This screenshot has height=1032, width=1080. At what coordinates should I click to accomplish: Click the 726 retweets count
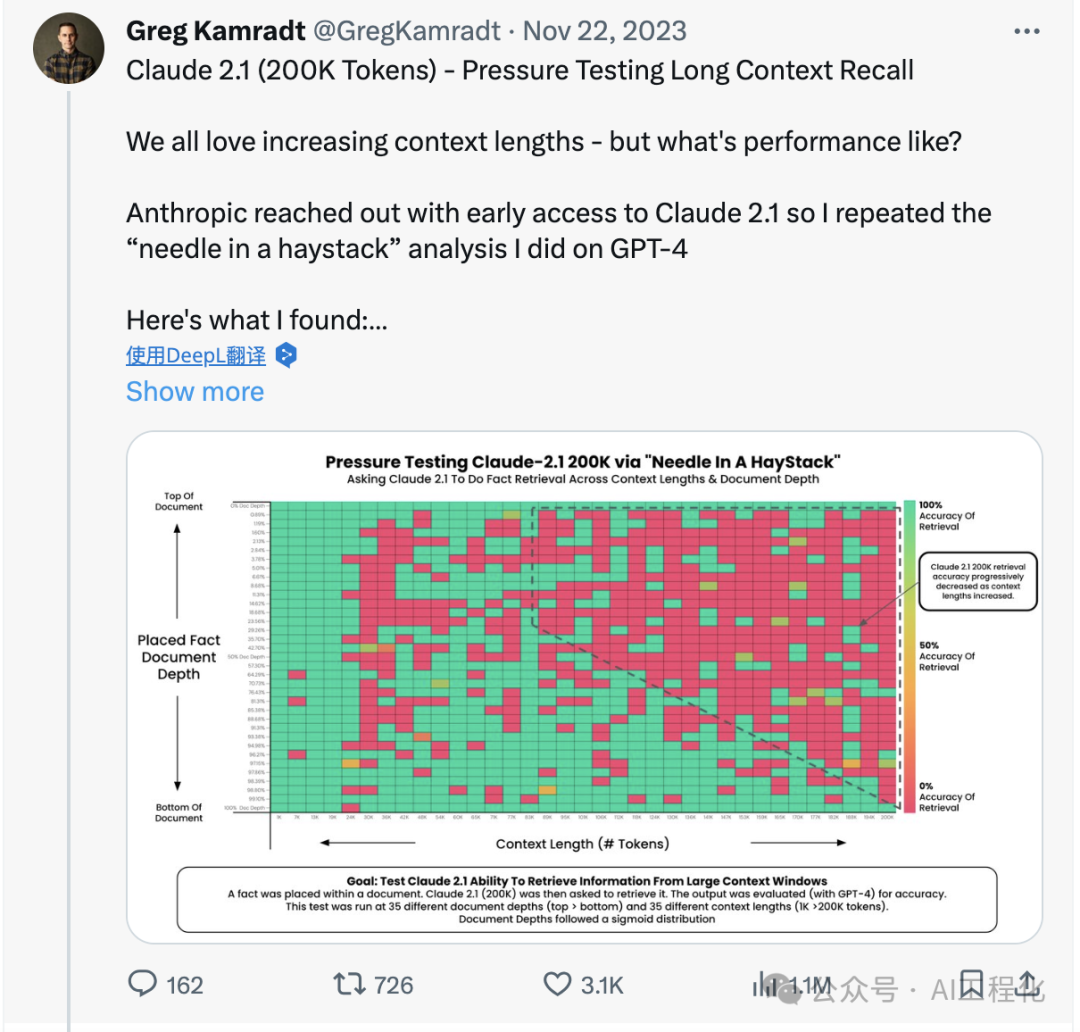click(393, 985)
